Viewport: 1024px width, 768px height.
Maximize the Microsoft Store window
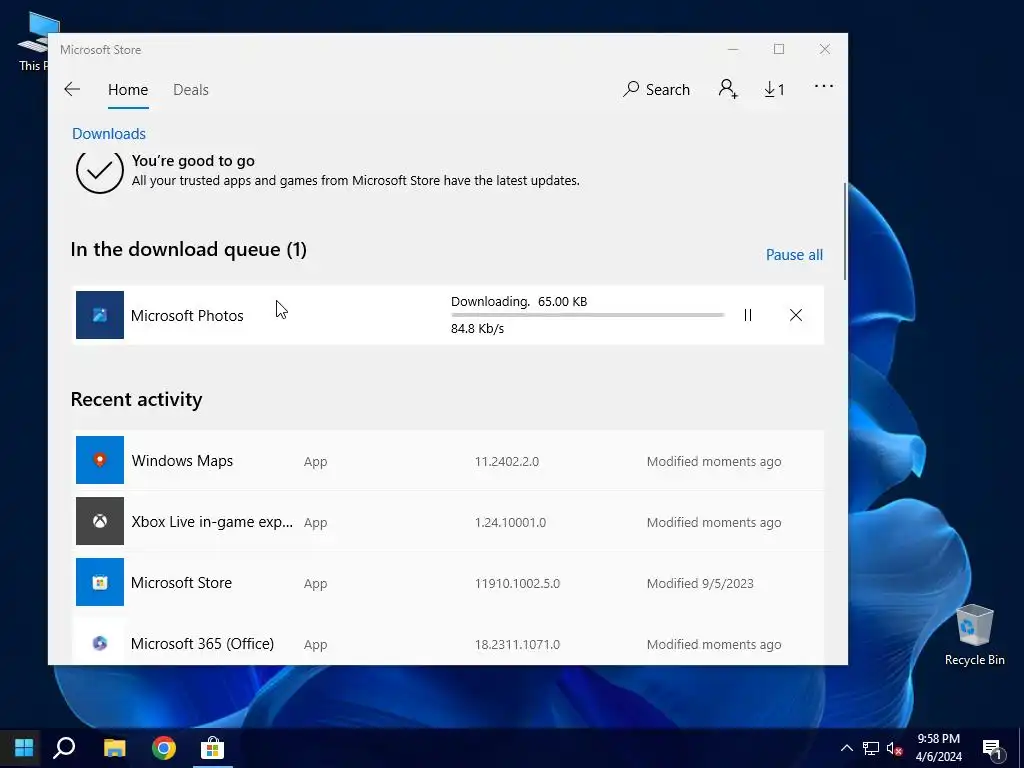coord(778,50)
